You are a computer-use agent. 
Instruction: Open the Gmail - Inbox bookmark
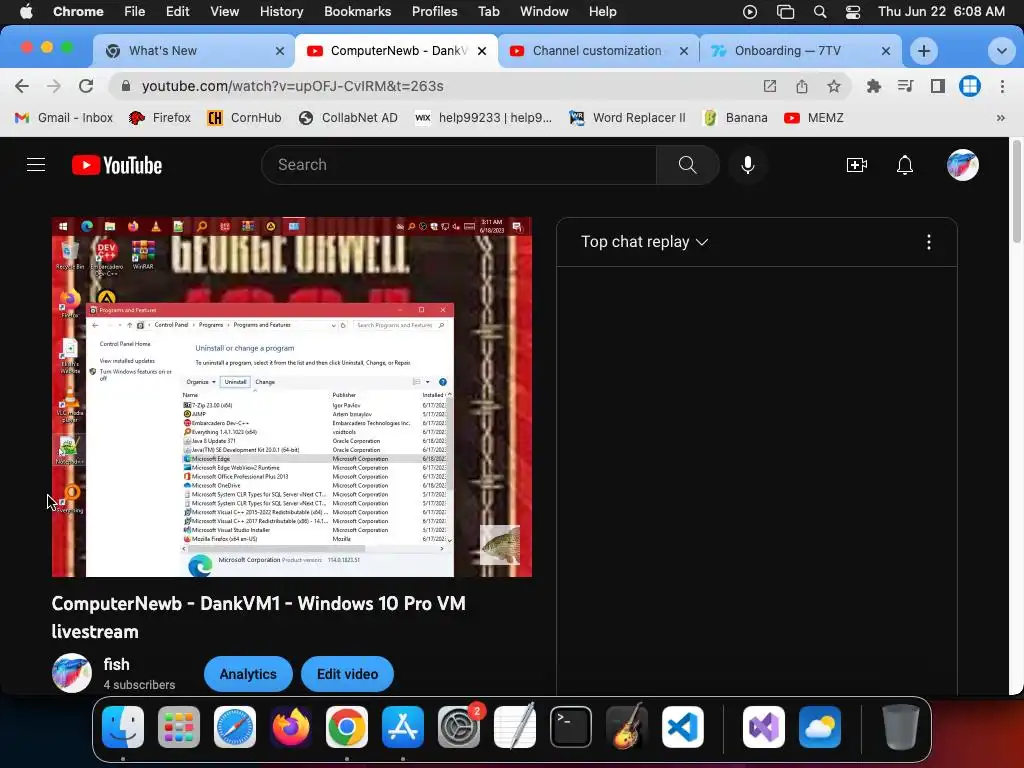tap(64, 118)
